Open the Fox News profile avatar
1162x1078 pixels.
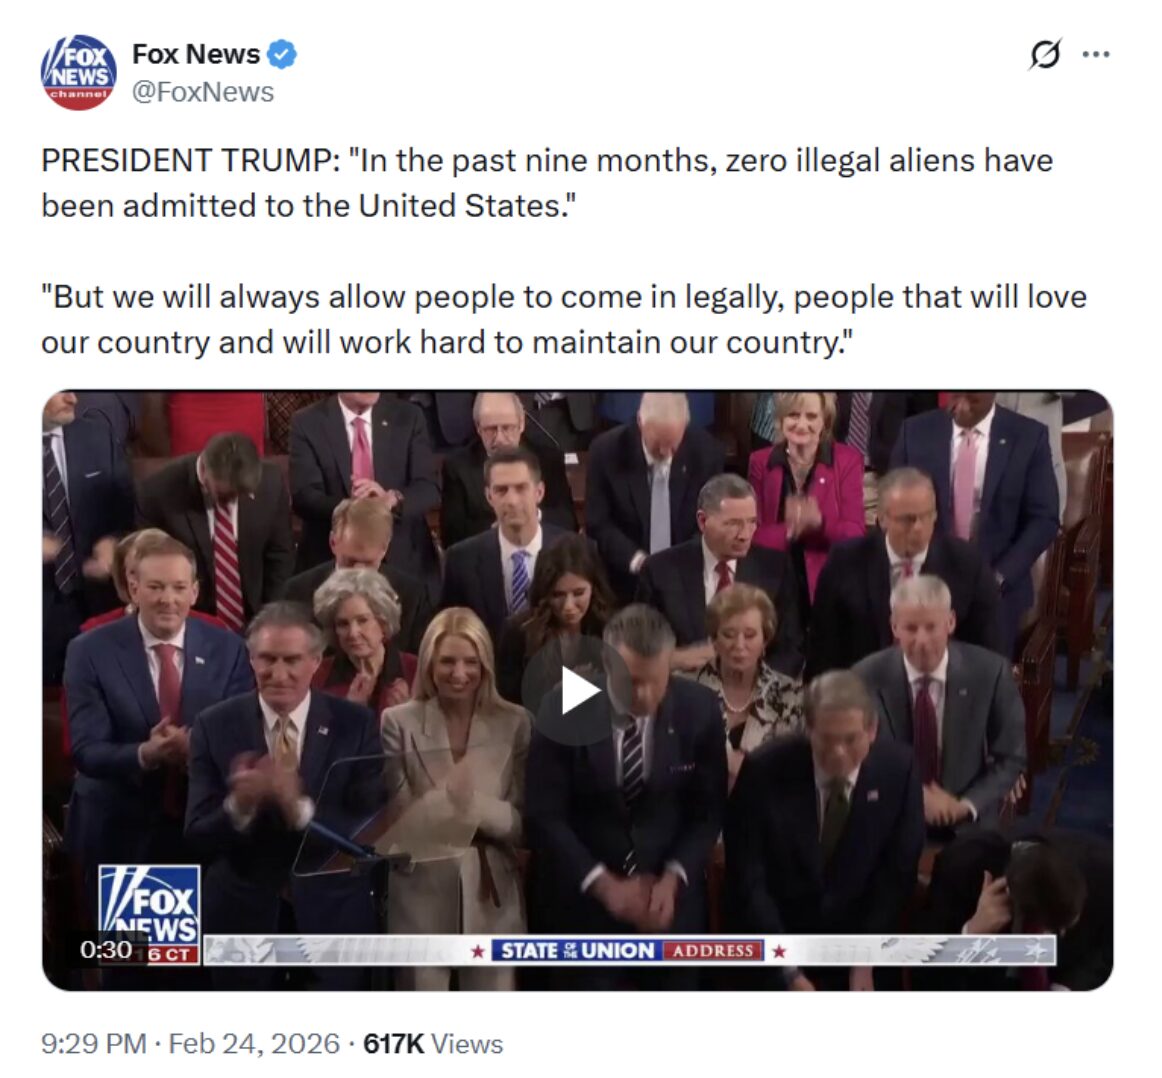tap(79, 73)
